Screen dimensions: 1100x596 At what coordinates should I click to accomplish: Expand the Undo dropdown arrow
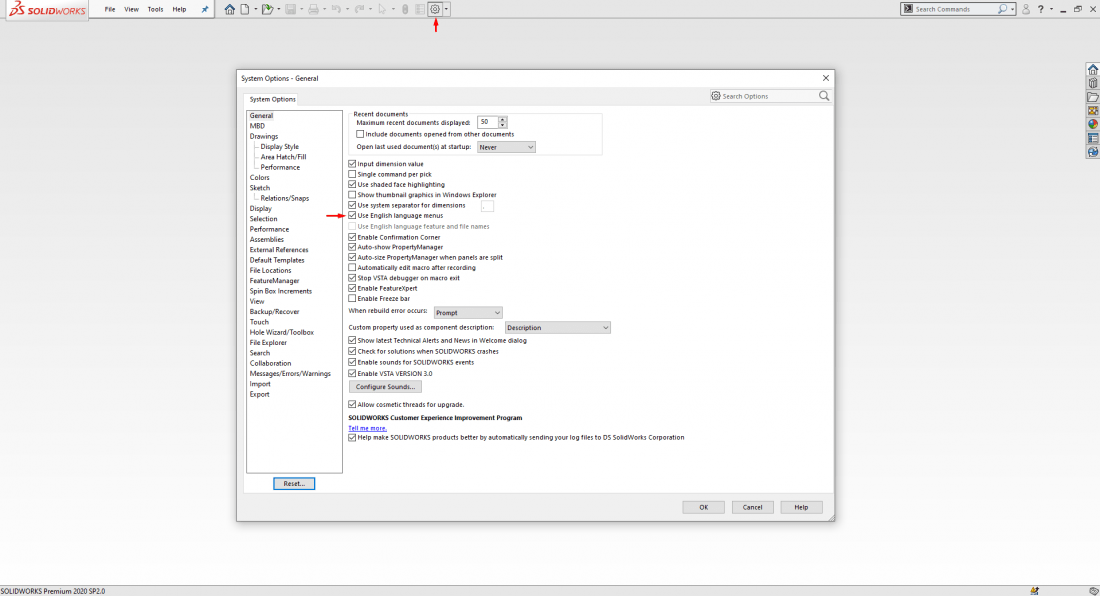(347, 9)
